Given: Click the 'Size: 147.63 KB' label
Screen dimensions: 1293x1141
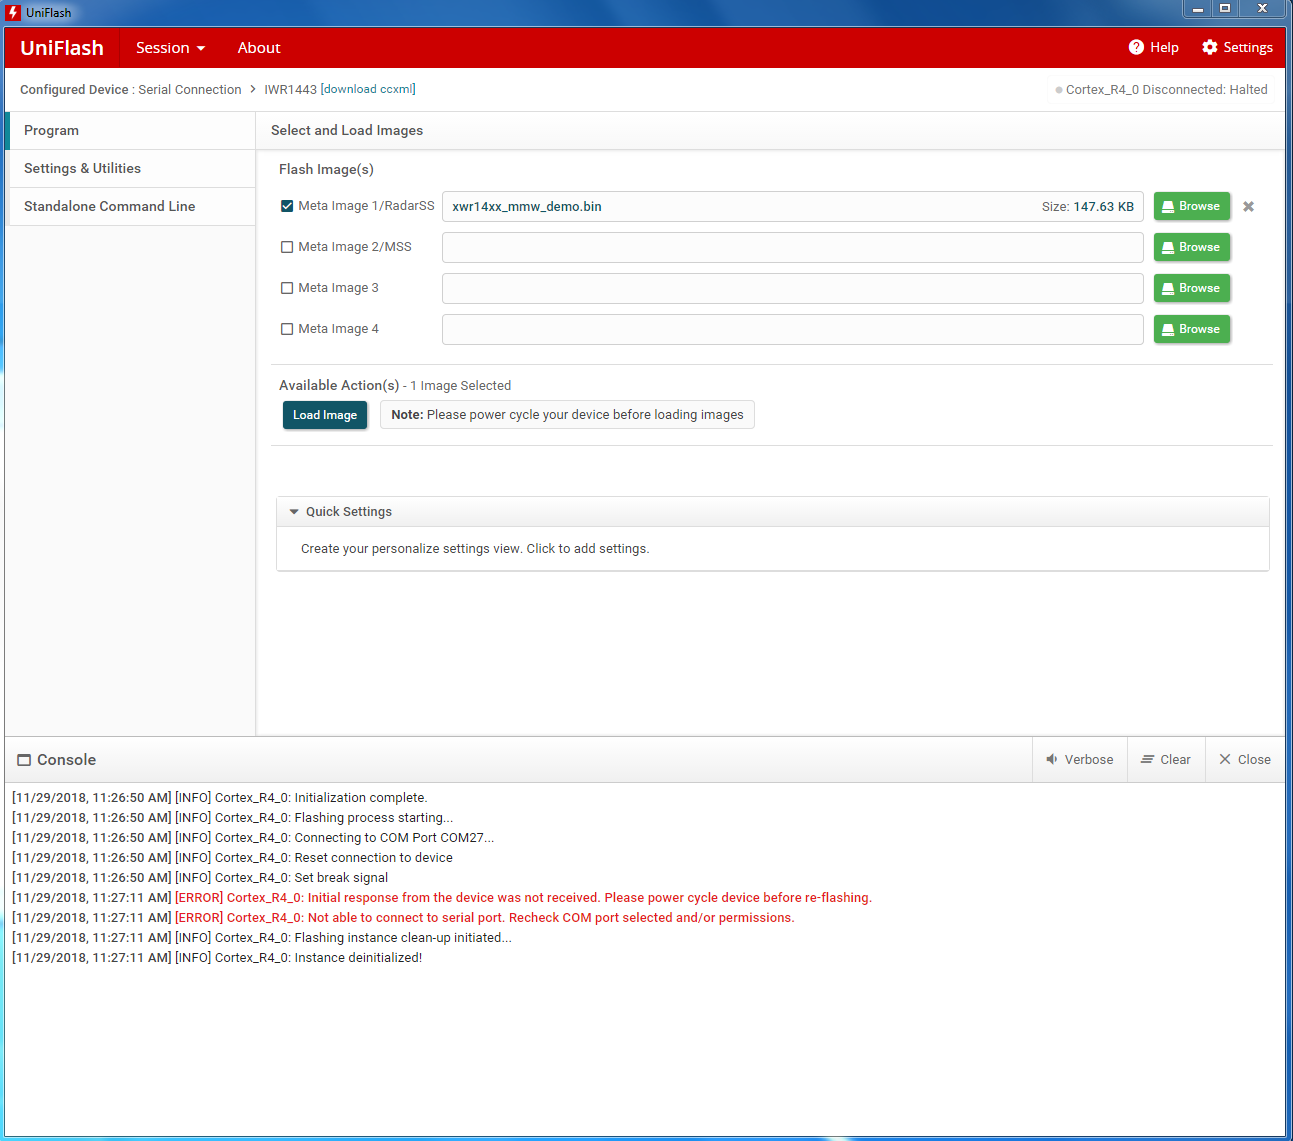Looking at the screenshot, I should click(x=1088, y=207).
